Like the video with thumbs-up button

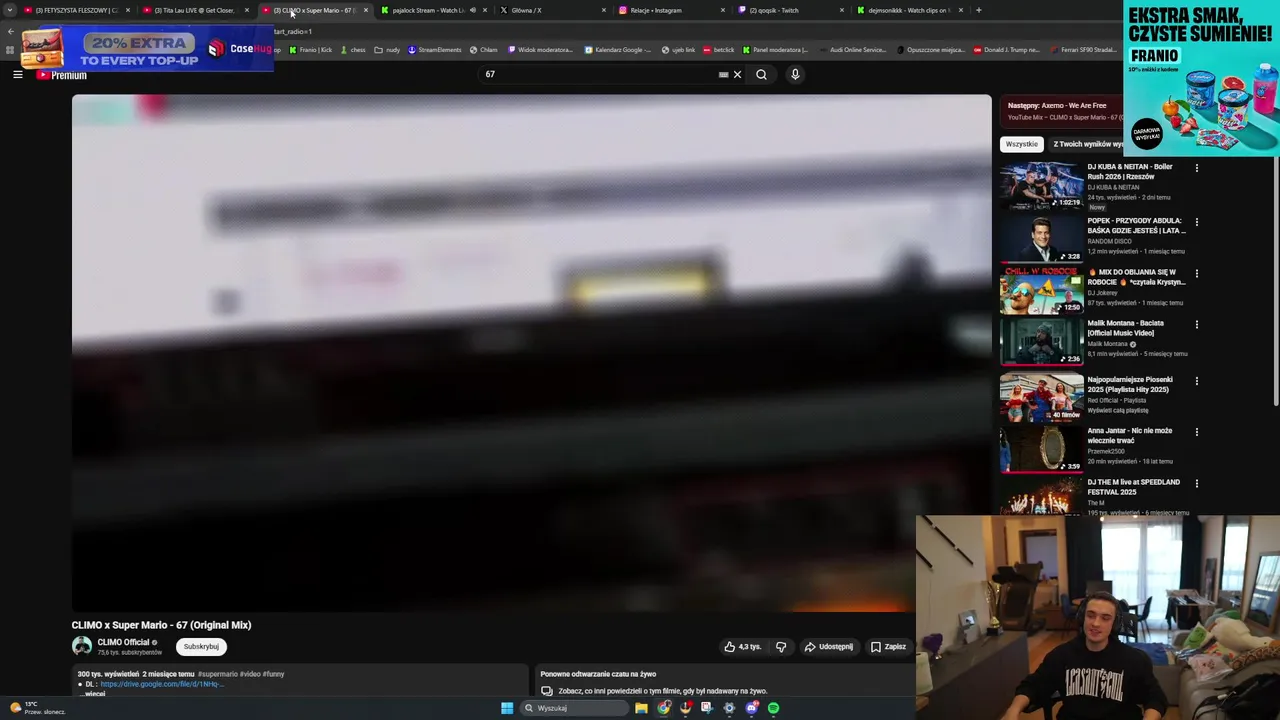click(x=743, y=647)
